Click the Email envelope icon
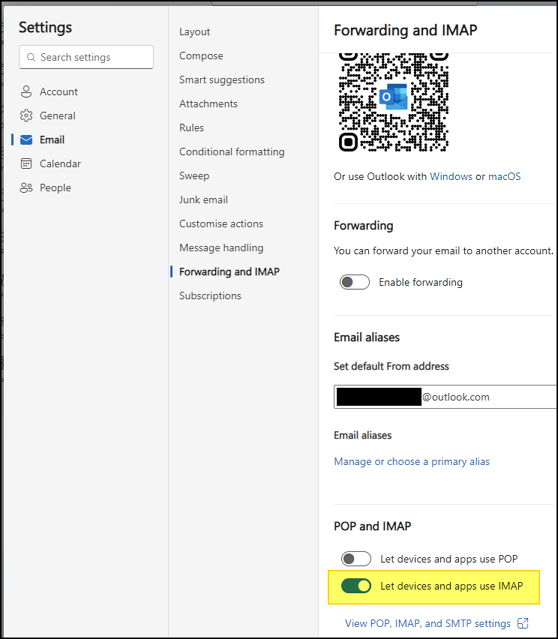Image resolution: width=558 pixels, height=639 pixels. coord(26,140)
